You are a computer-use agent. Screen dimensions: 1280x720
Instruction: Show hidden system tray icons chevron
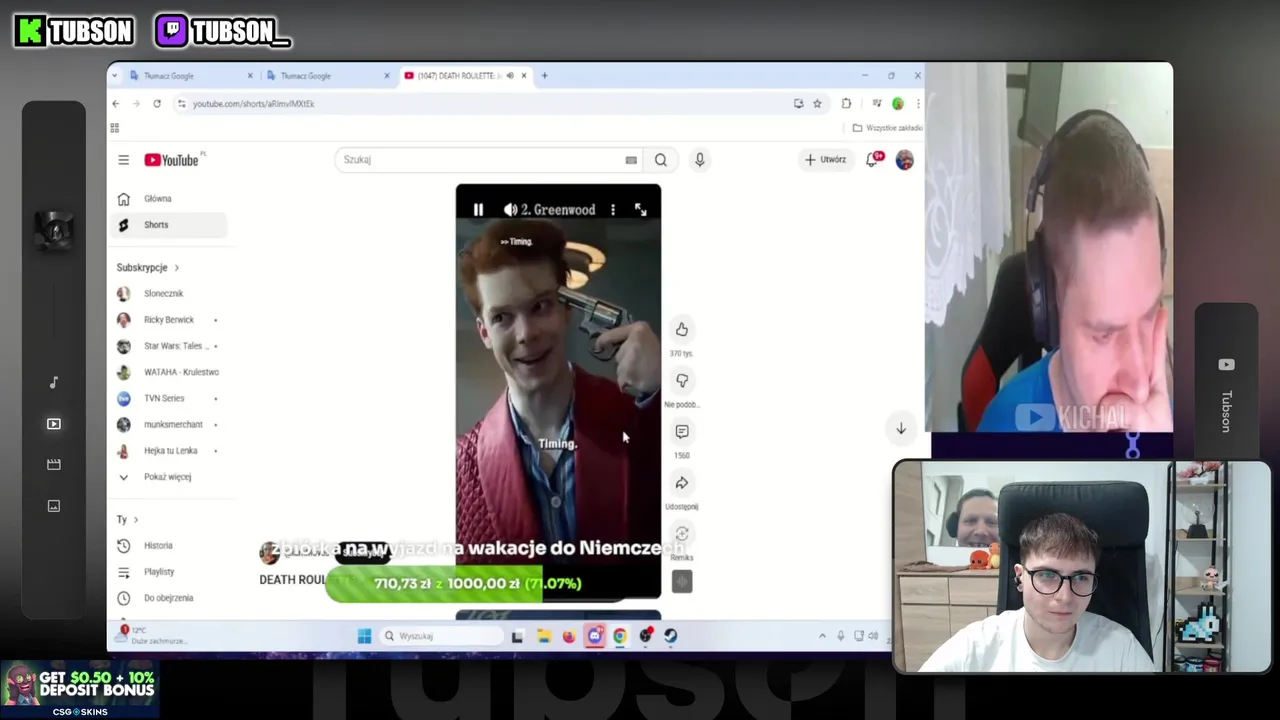(x=822, y=636)
